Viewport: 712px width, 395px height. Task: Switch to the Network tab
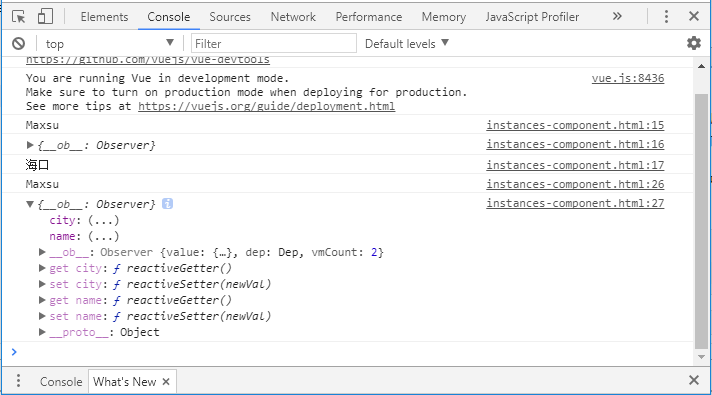(293, 17)
